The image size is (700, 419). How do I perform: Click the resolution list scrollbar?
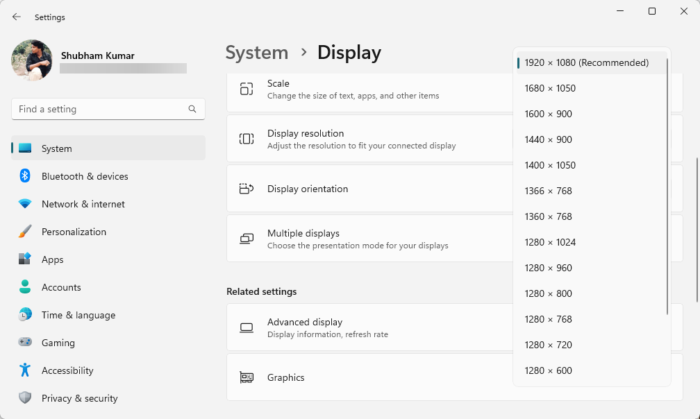pos(667,180)
